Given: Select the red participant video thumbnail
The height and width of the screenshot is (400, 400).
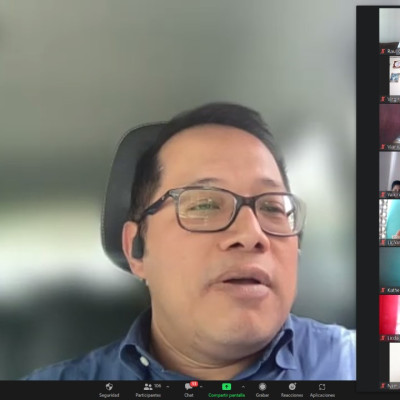Looking at the screenshot, I should click(389, 318).
